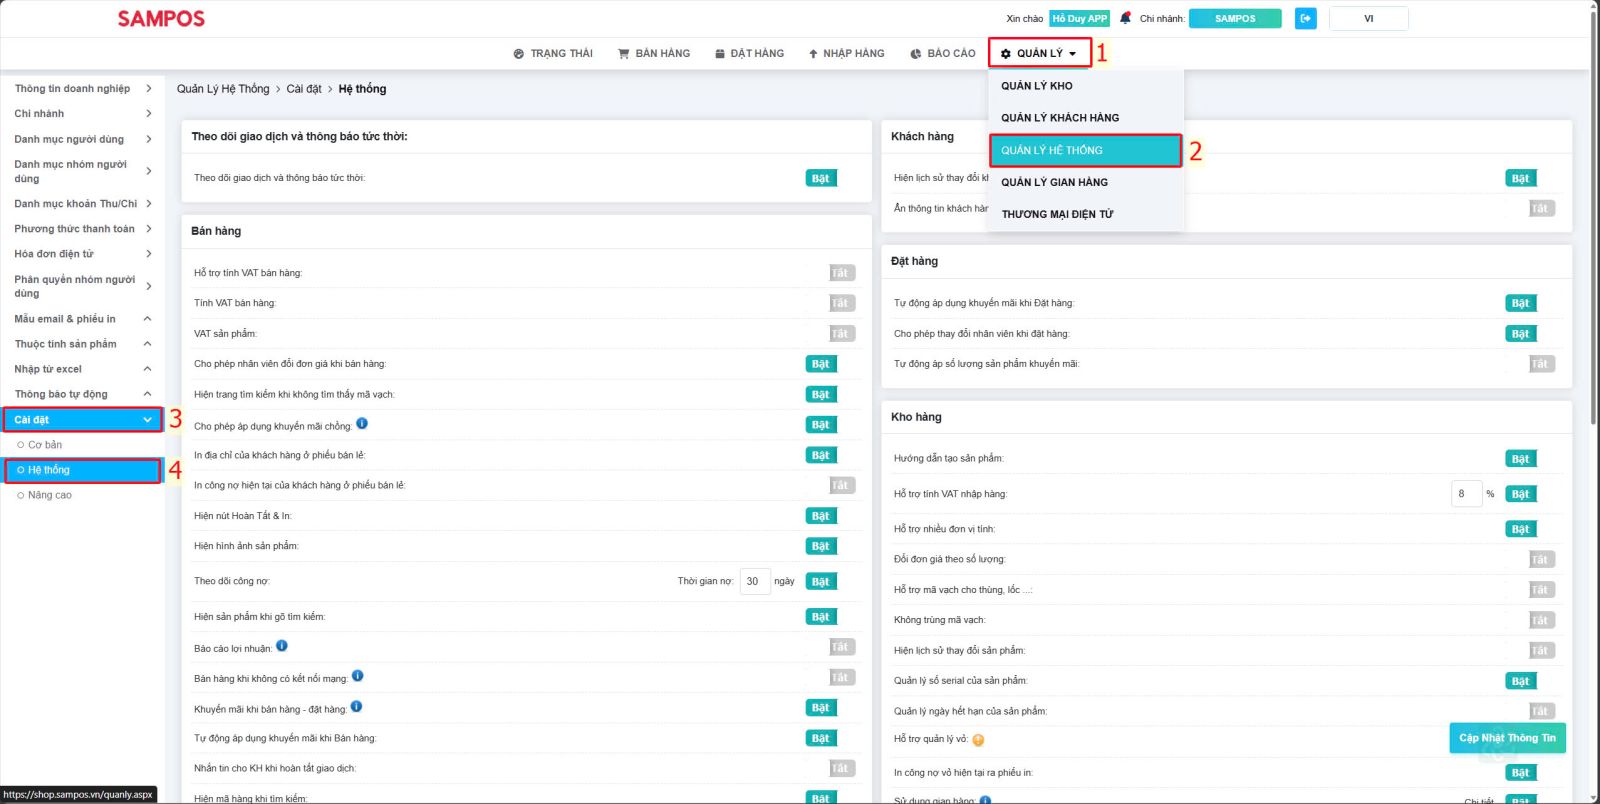
Task: Toggle Không trùng mã vạch switch
Action: click(1542, 620)
